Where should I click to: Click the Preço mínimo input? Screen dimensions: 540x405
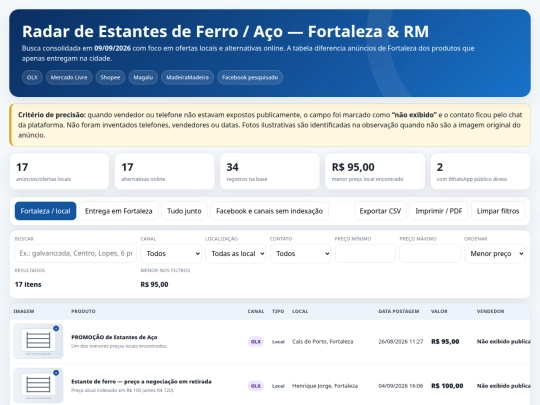tap(365, 253)
